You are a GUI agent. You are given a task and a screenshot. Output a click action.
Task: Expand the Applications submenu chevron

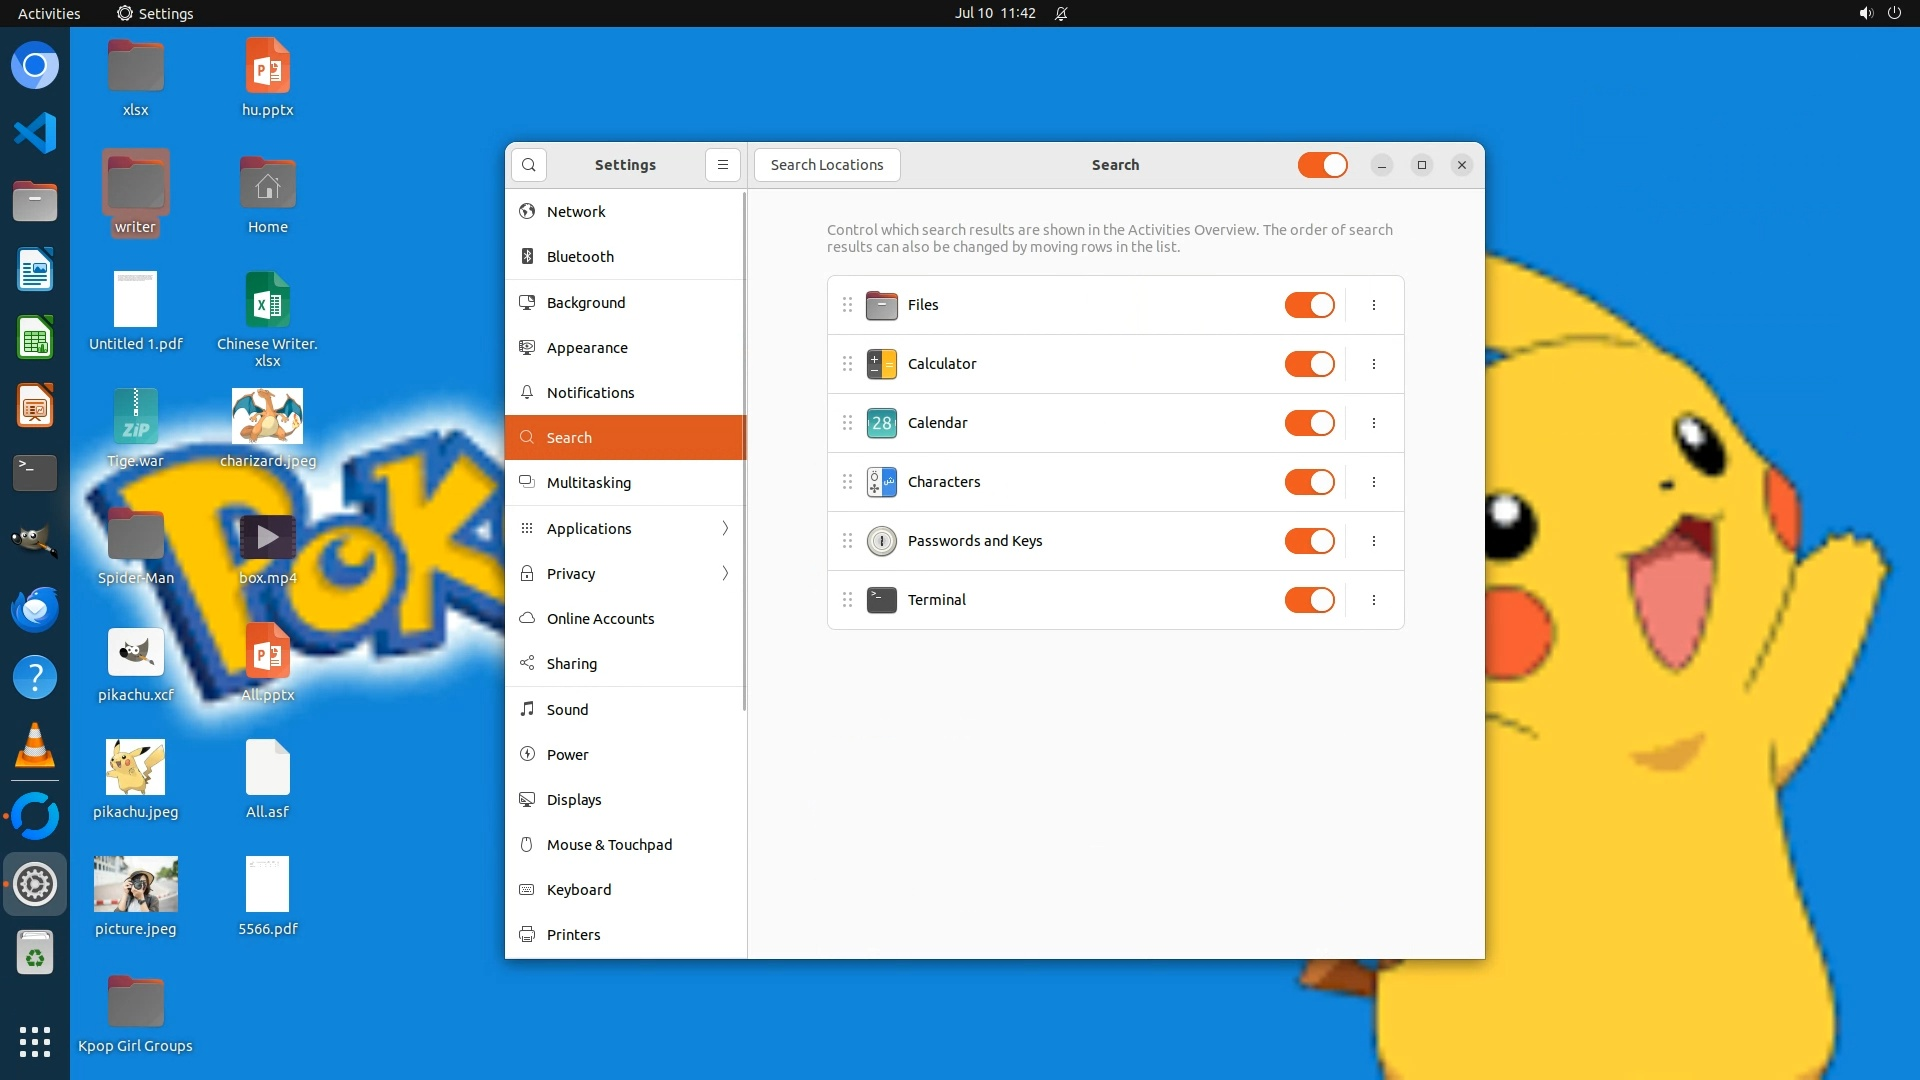[725, 528]
